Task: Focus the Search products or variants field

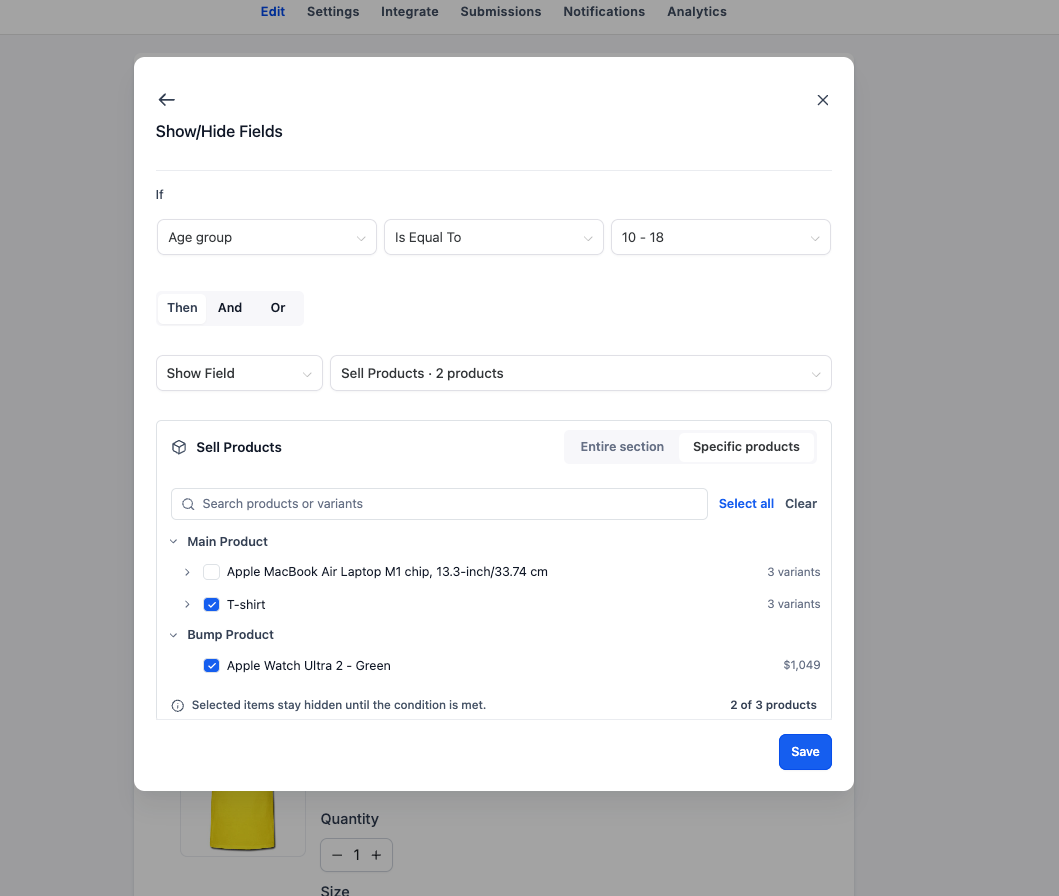Action: click(x=439, y=504)
